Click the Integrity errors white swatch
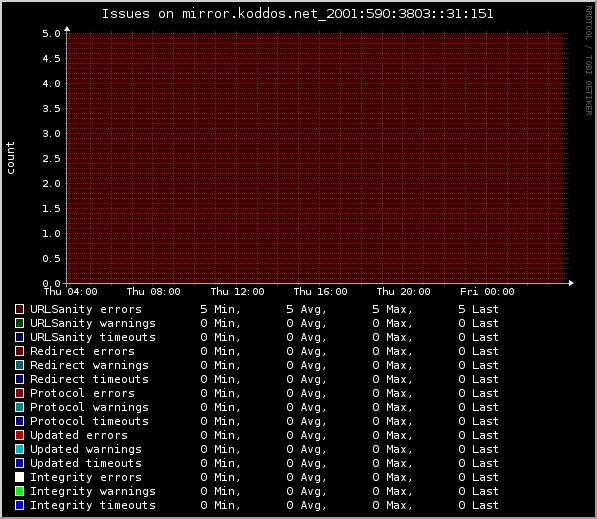This screenshot has width=597, height=519. (19, 477)
